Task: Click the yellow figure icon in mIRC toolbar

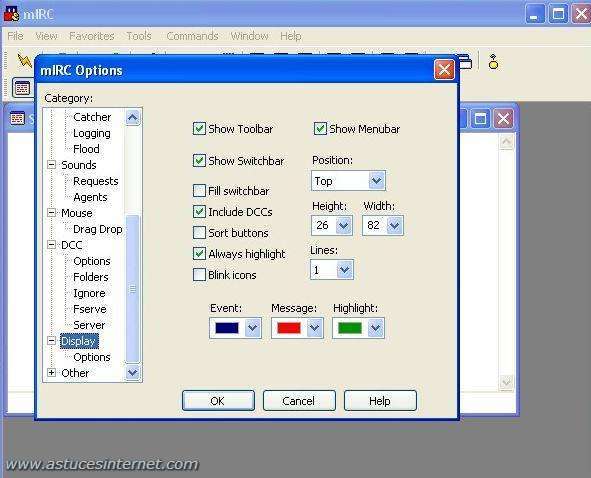Action: [493, 61]
